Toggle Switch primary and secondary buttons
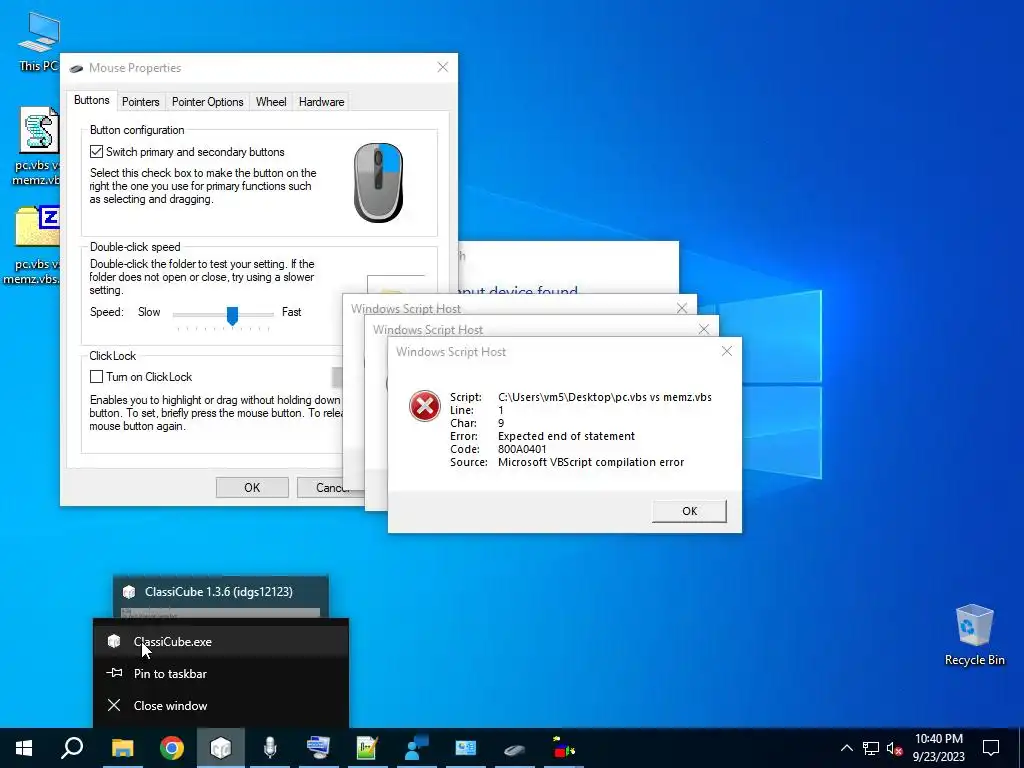Viewport: 1024px width, 768px height. [97, 152]
